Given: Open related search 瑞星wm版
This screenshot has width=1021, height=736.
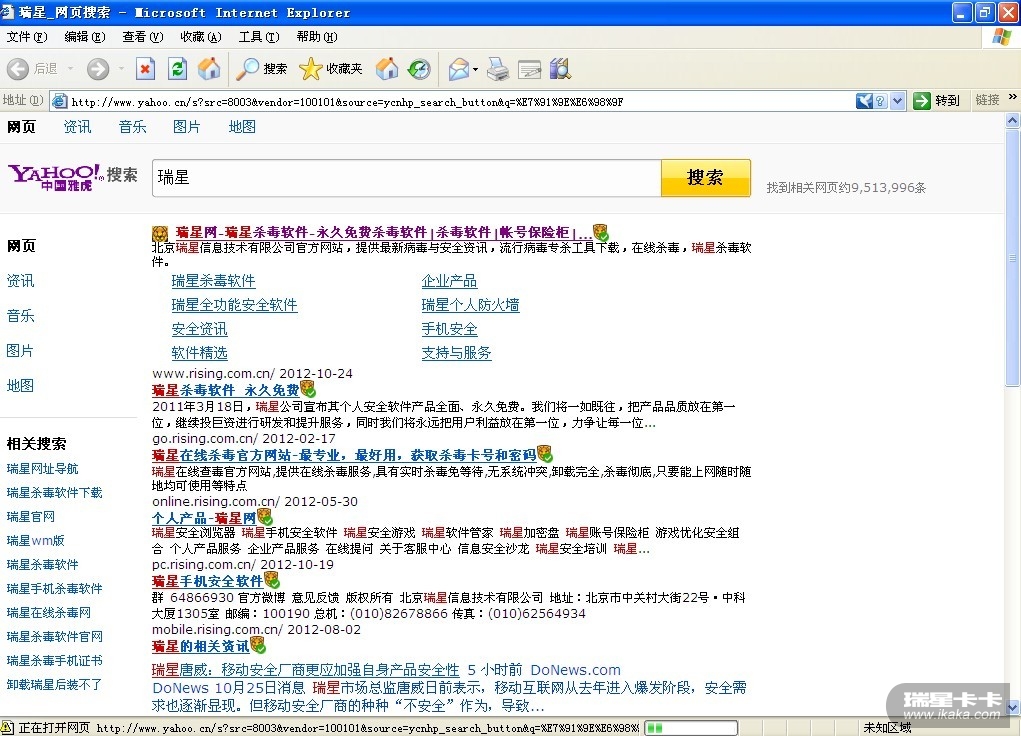Looking at the screenshot, I should pos(35,541).
